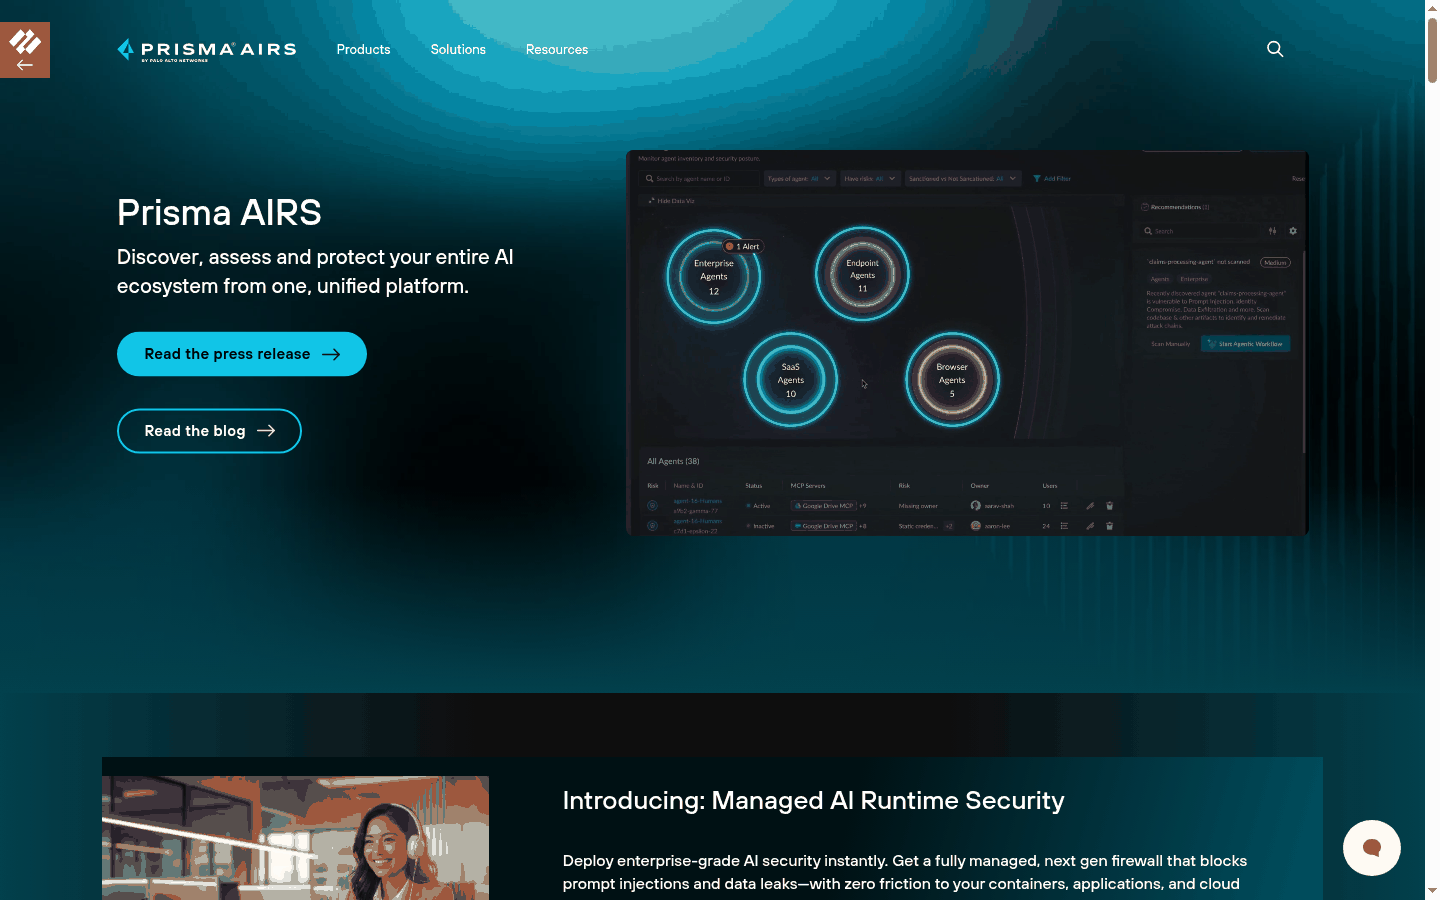The width and height of the screenshot is (1440, 900).
Task: Click the woman with headphones image
Action: coord(295,838)
